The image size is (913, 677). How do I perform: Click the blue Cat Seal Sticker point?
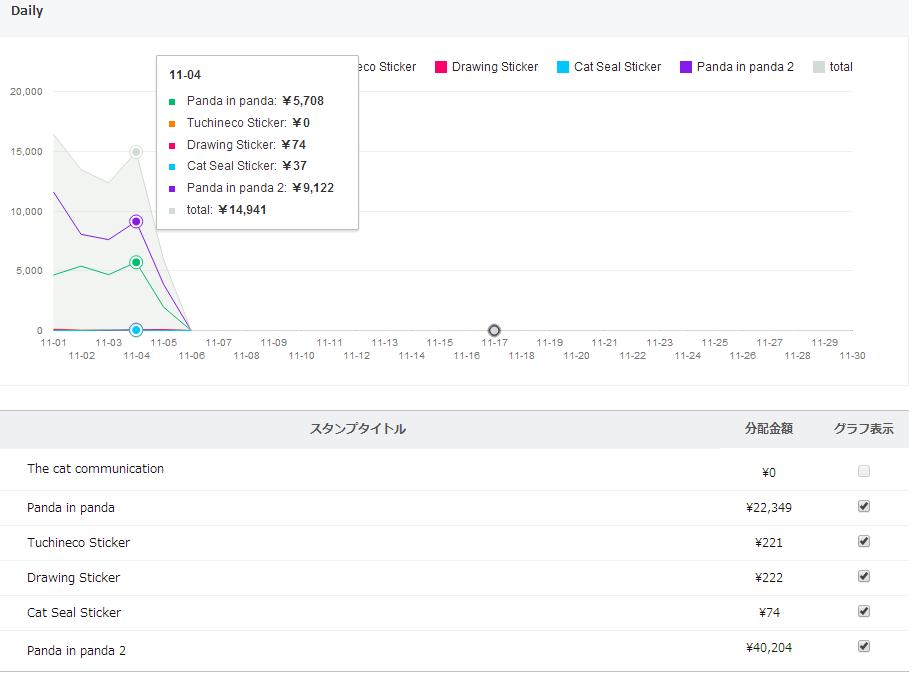click(136, 330)
